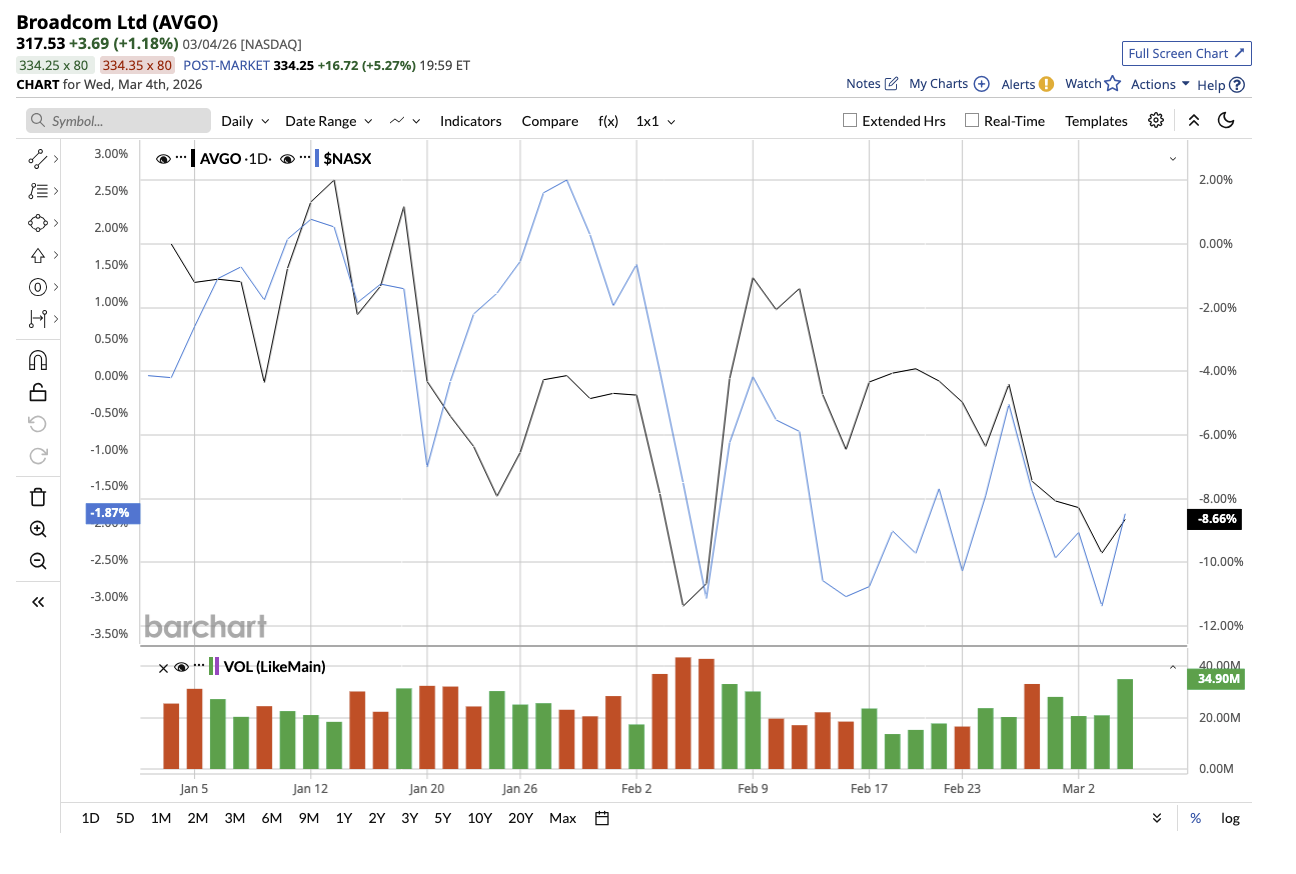Click the Watch star icon

tap(1112, 84)
